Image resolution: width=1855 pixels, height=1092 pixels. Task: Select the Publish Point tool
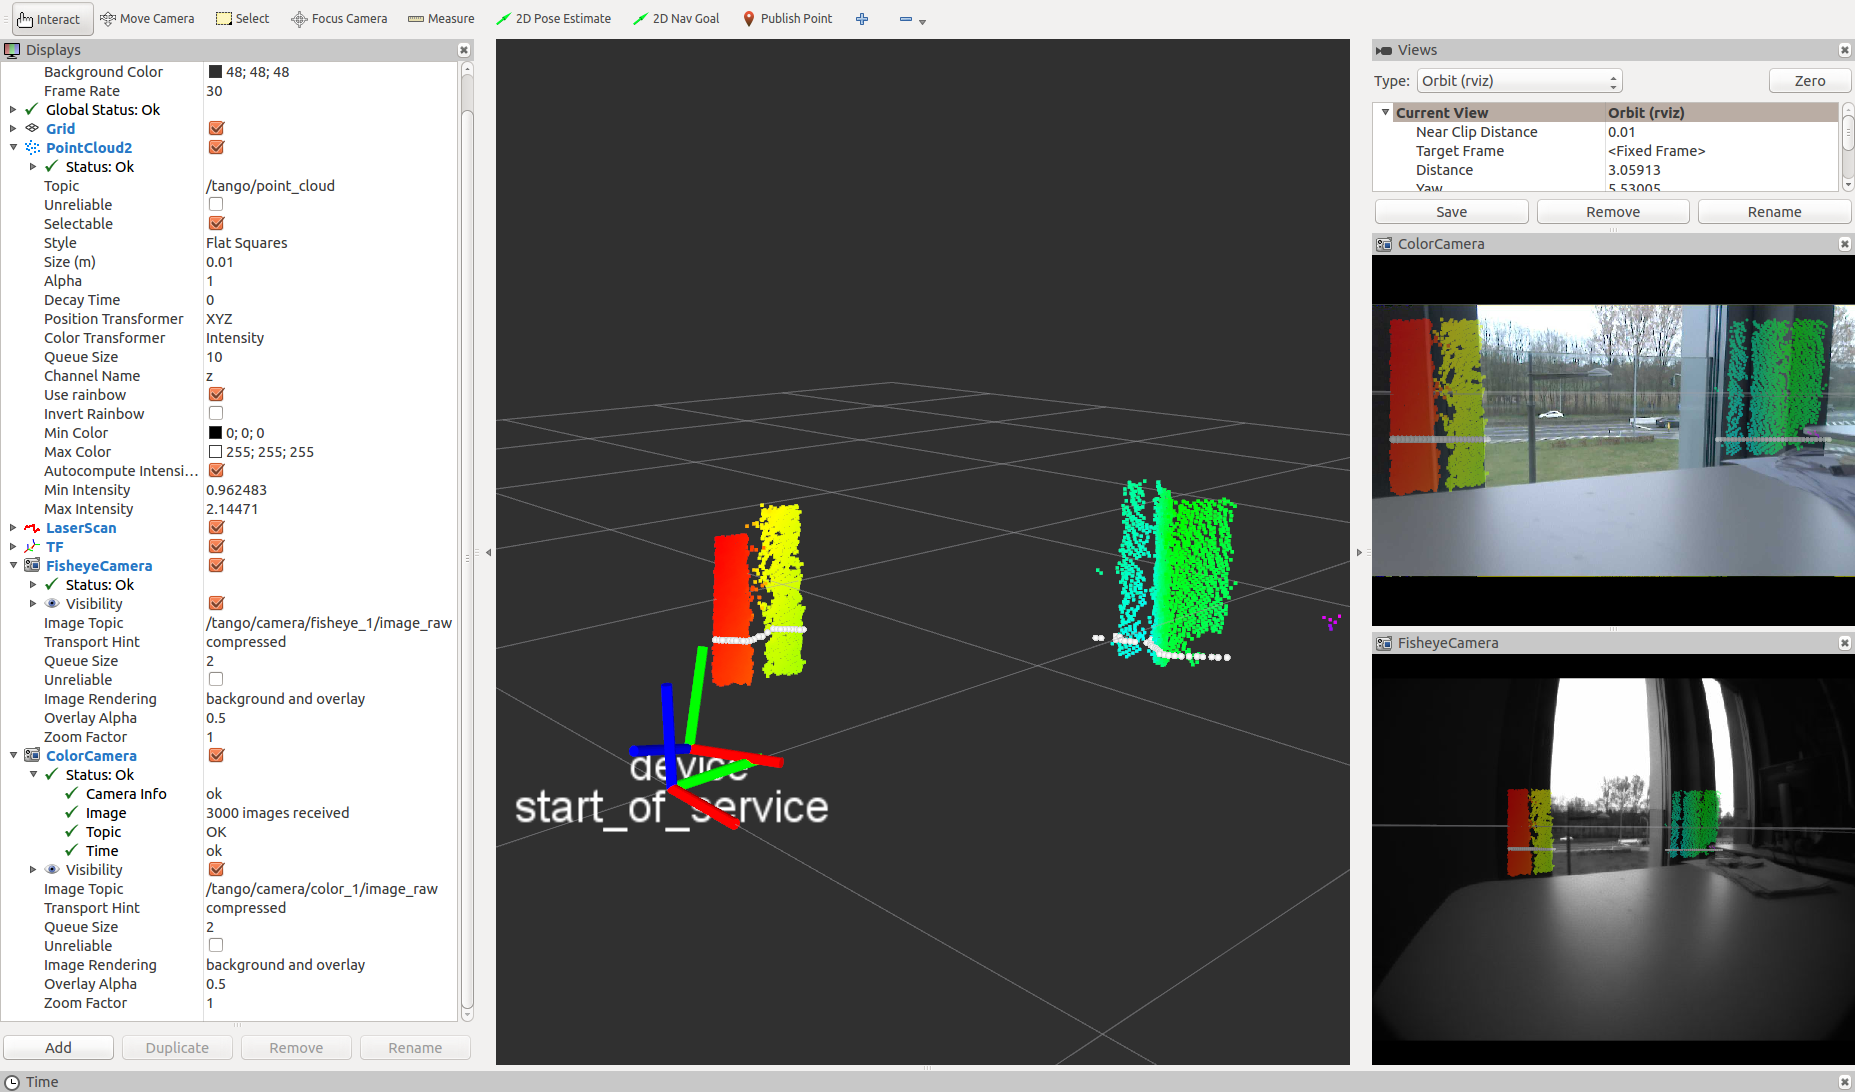tap(787, 18)
